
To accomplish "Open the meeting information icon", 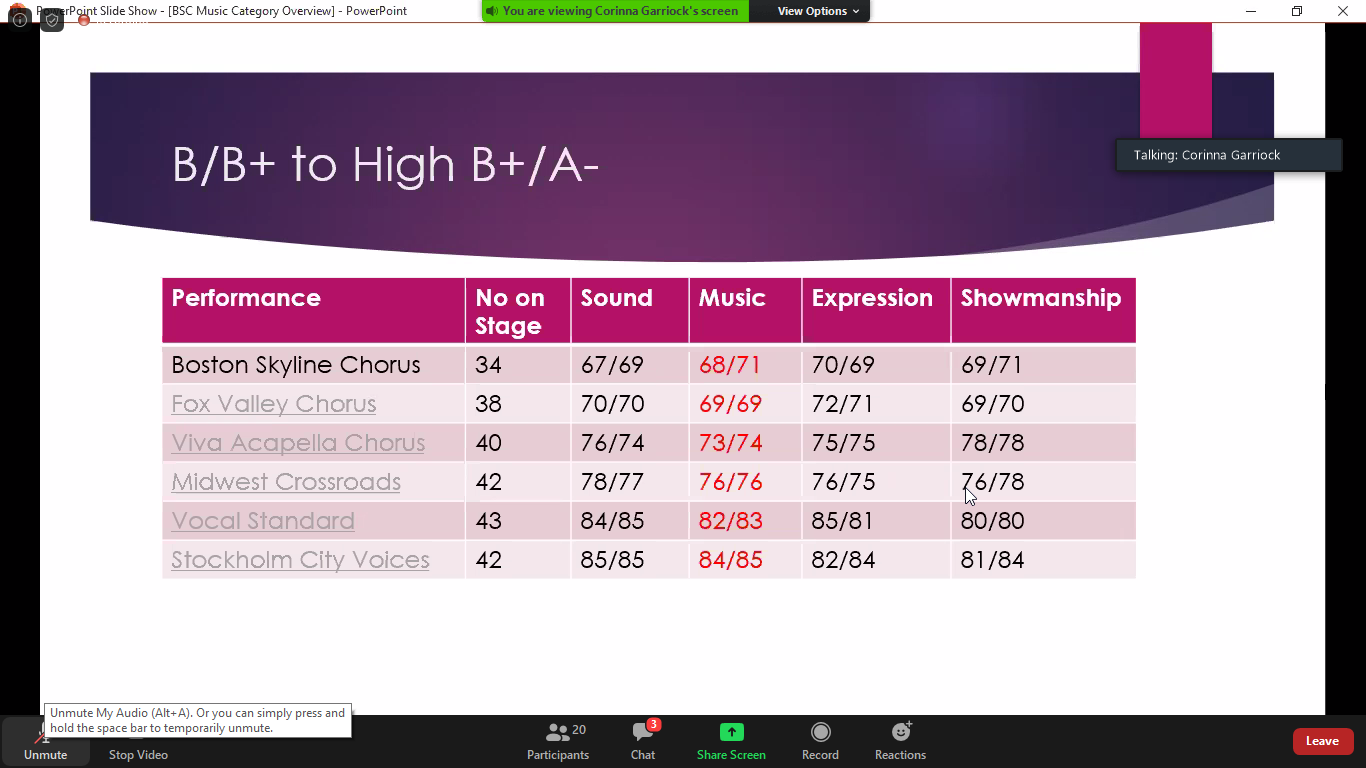I will coord(19,20).
